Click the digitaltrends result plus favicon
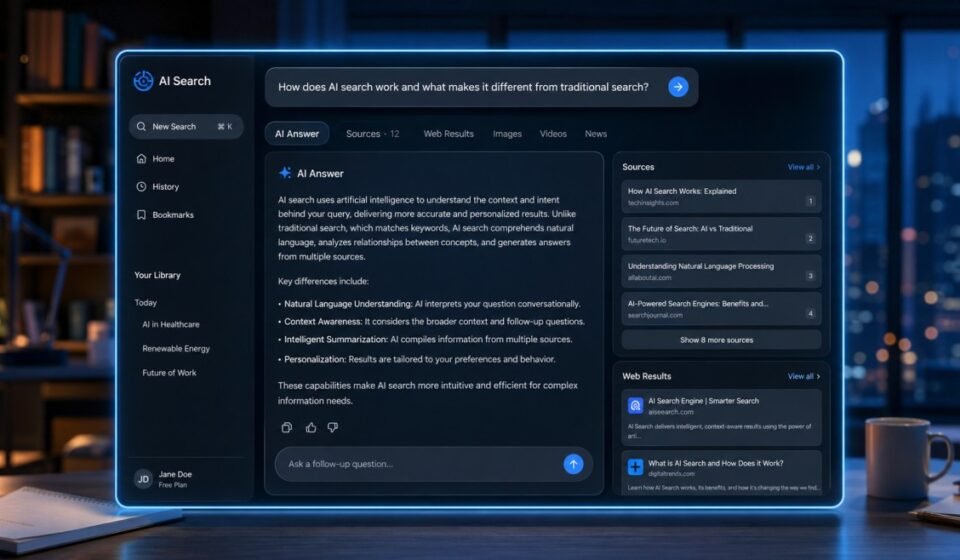 [635, 468]
